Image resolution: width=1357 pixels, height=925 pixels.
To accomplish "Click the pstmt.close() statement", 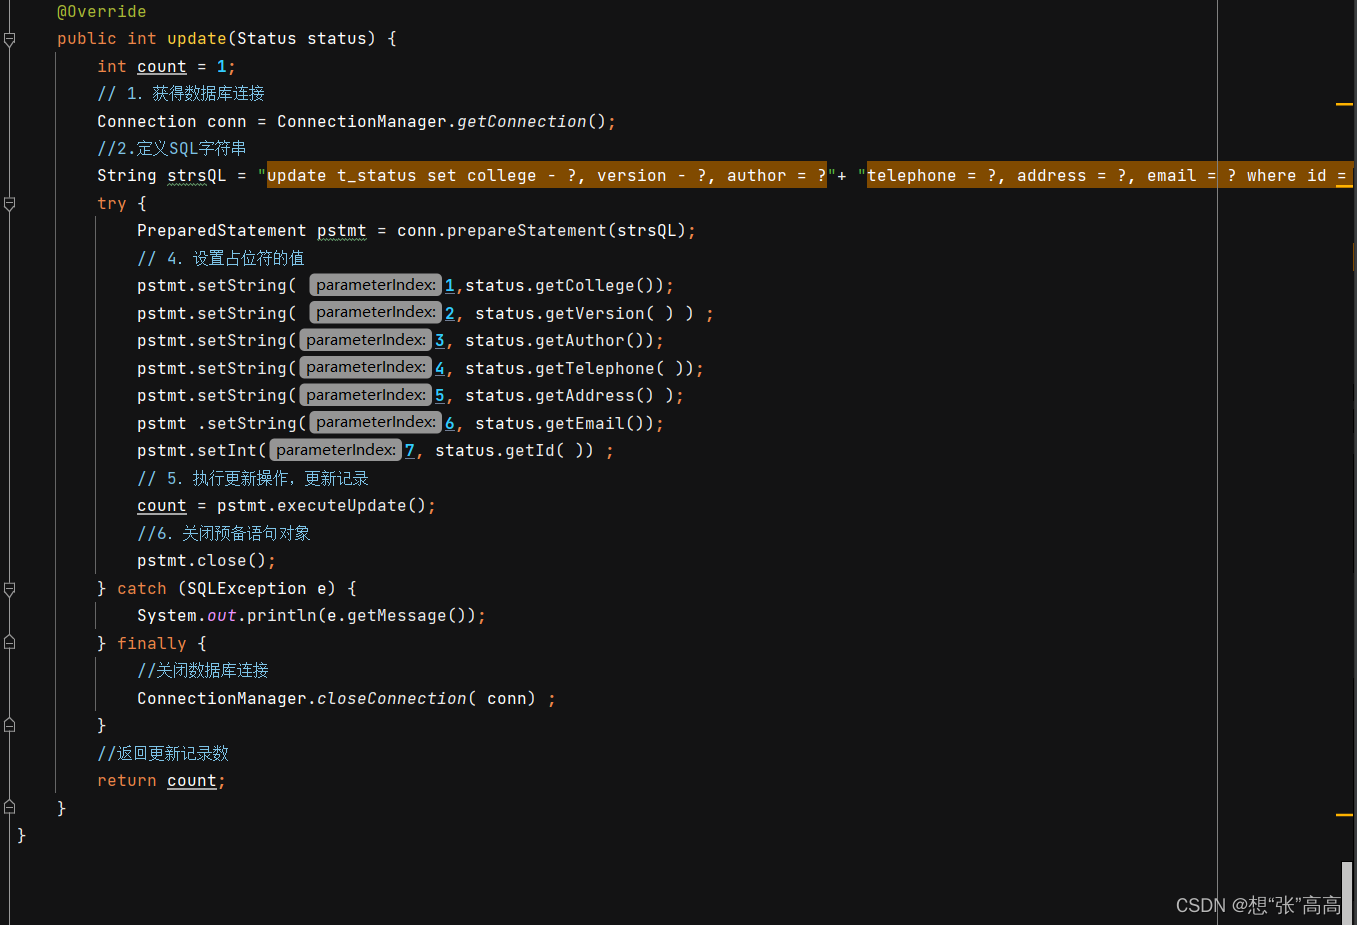I will (x=206, y=561).
